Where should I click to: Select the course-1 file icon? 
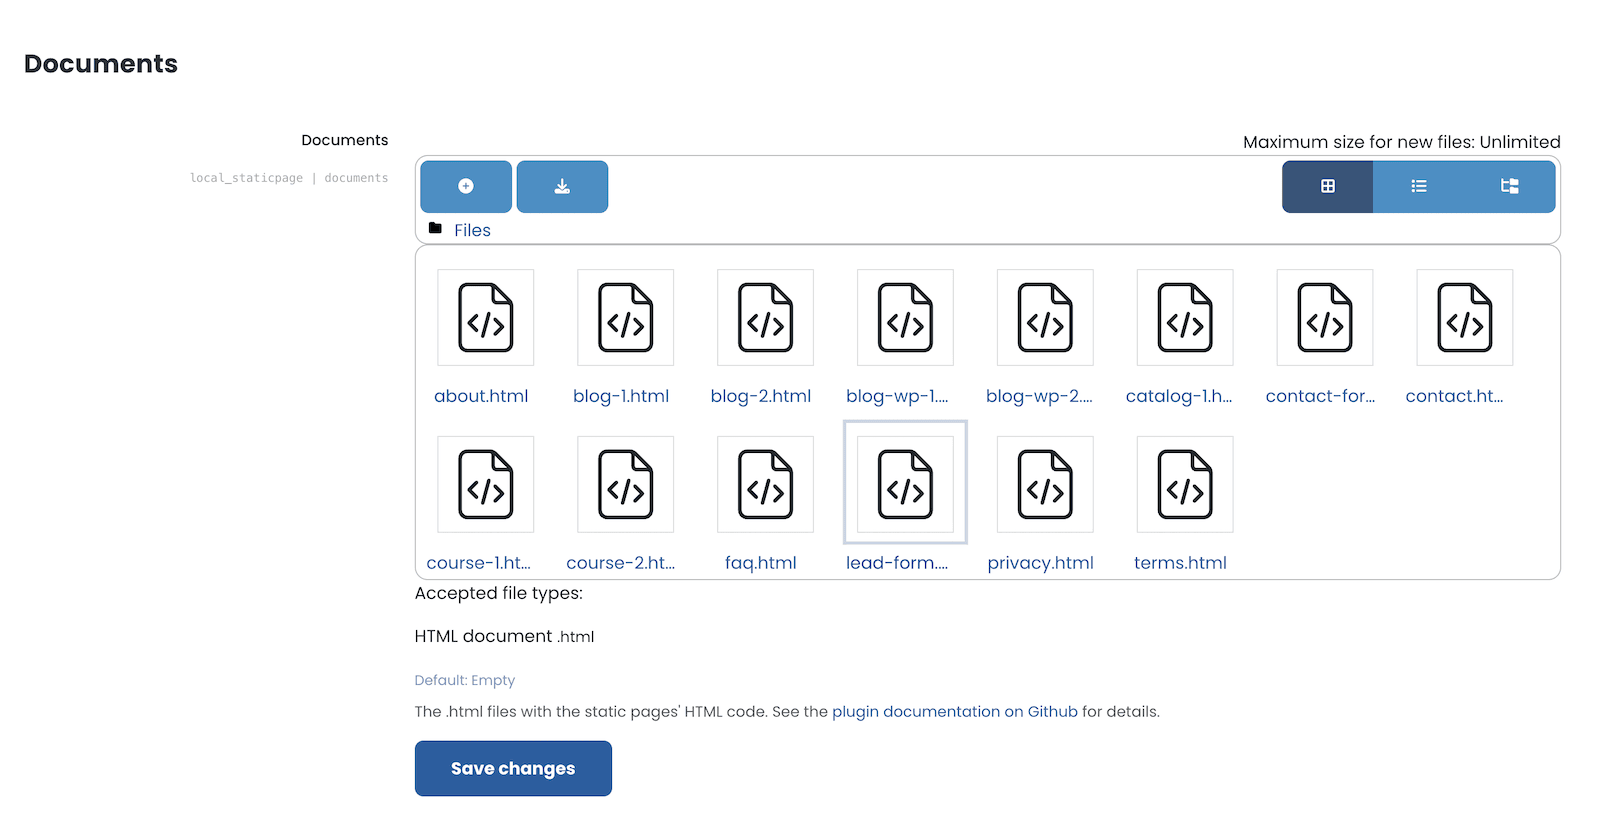(x=486, y=484)
